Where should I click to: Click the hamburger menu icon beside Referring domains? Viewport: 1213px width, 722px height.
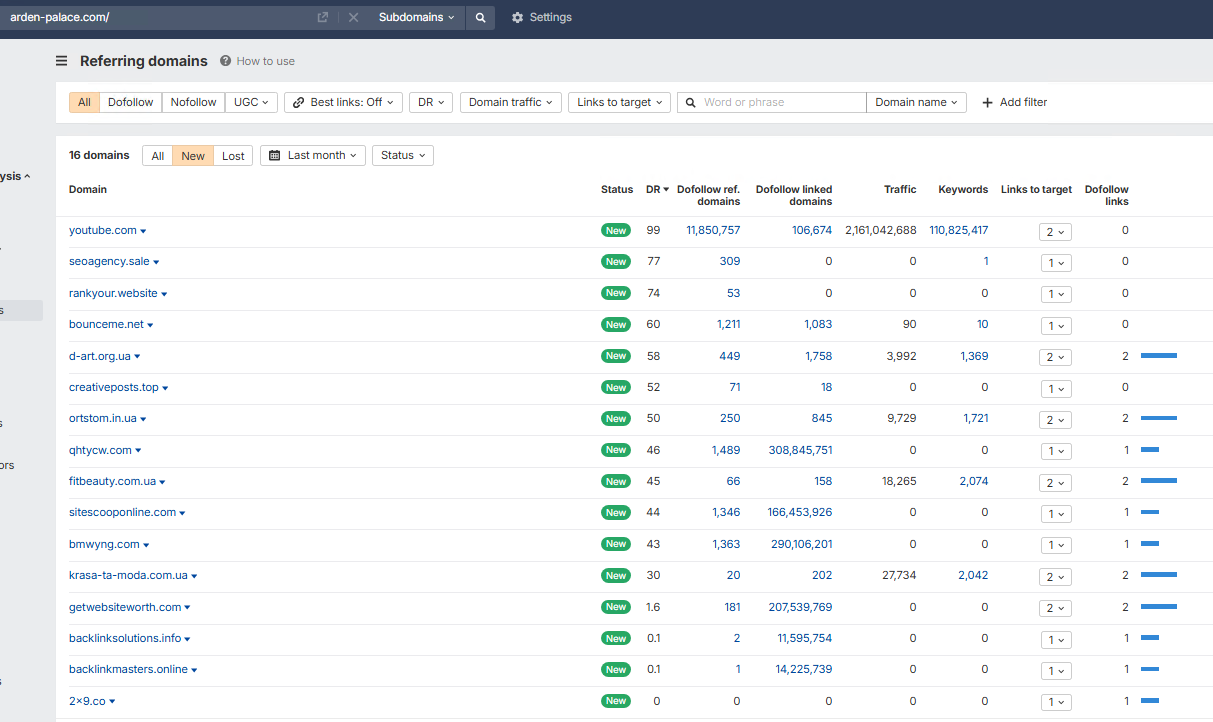pyautogui.click(x=62, y=61)
